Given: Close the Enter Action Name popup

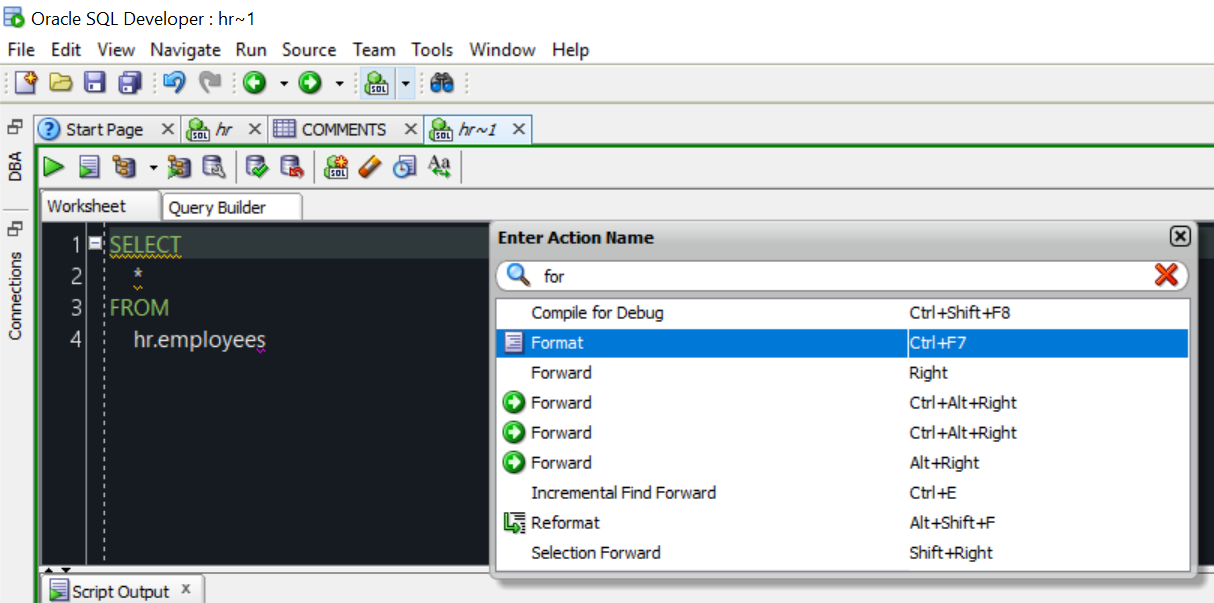Looking at the screenshot, I should tap(1180, 236).
